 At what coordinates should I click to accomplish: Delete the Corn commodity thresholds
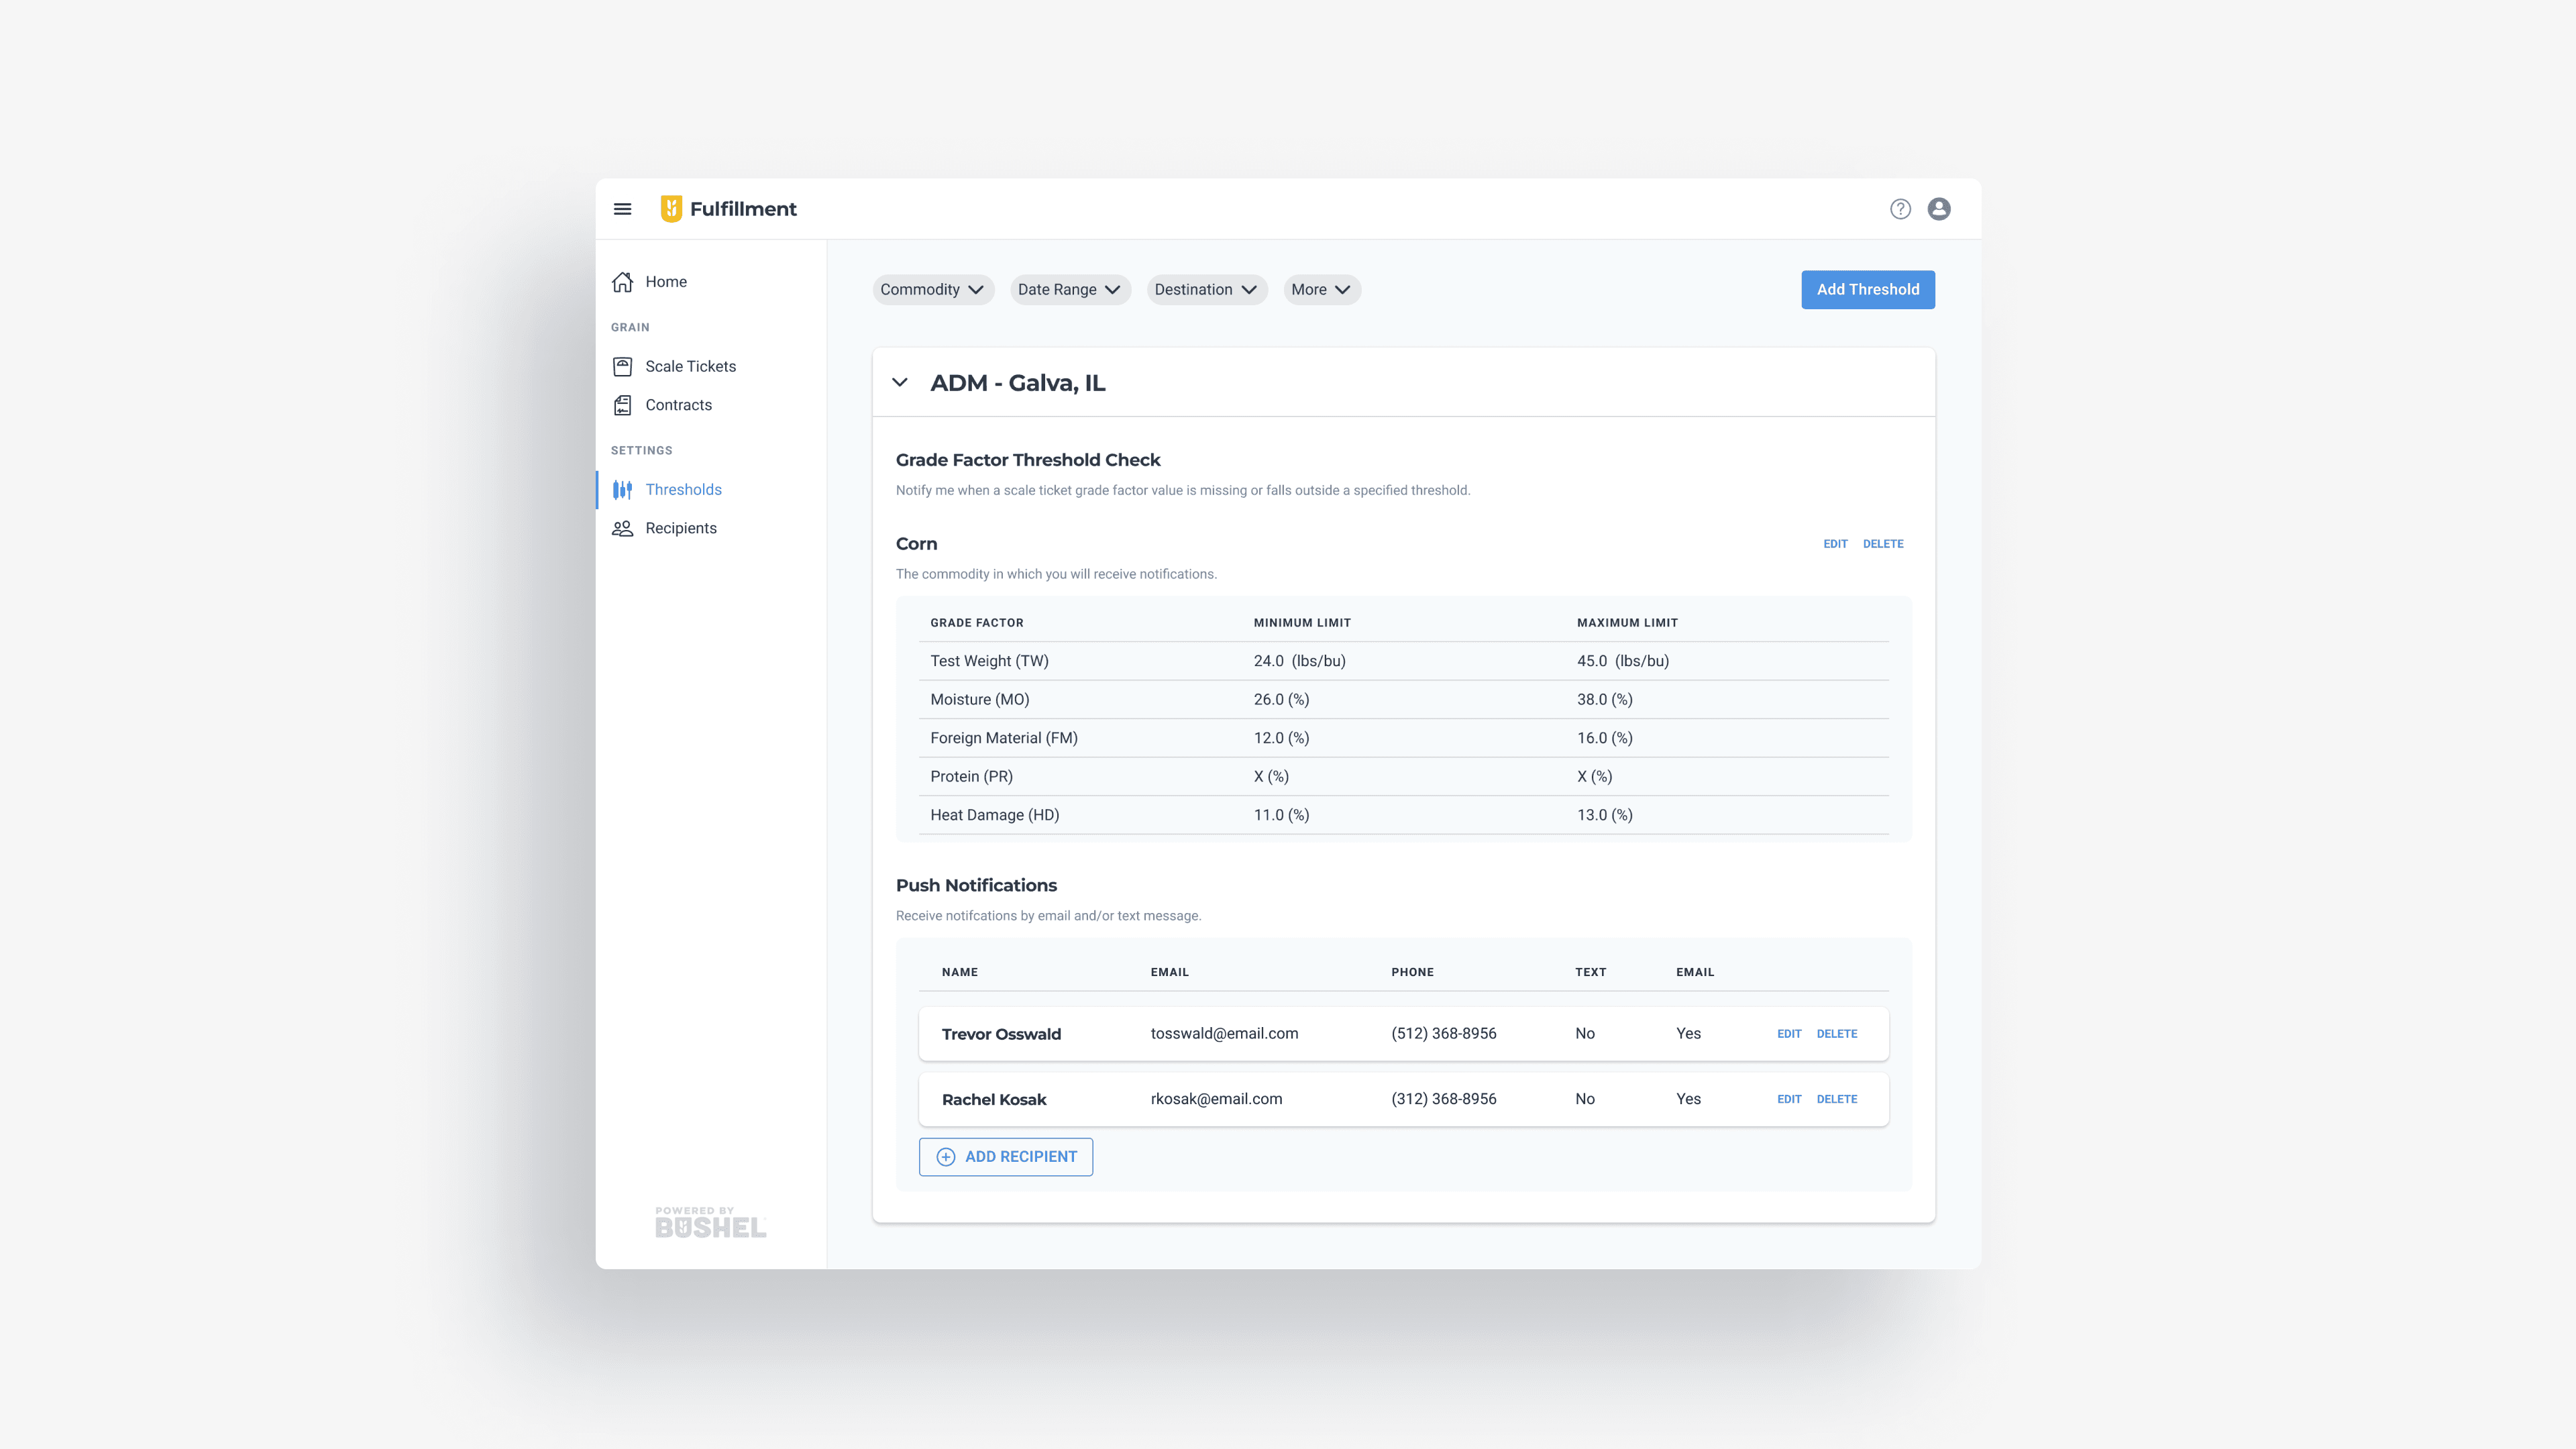pyautogui.click(x=1883, y=544)
